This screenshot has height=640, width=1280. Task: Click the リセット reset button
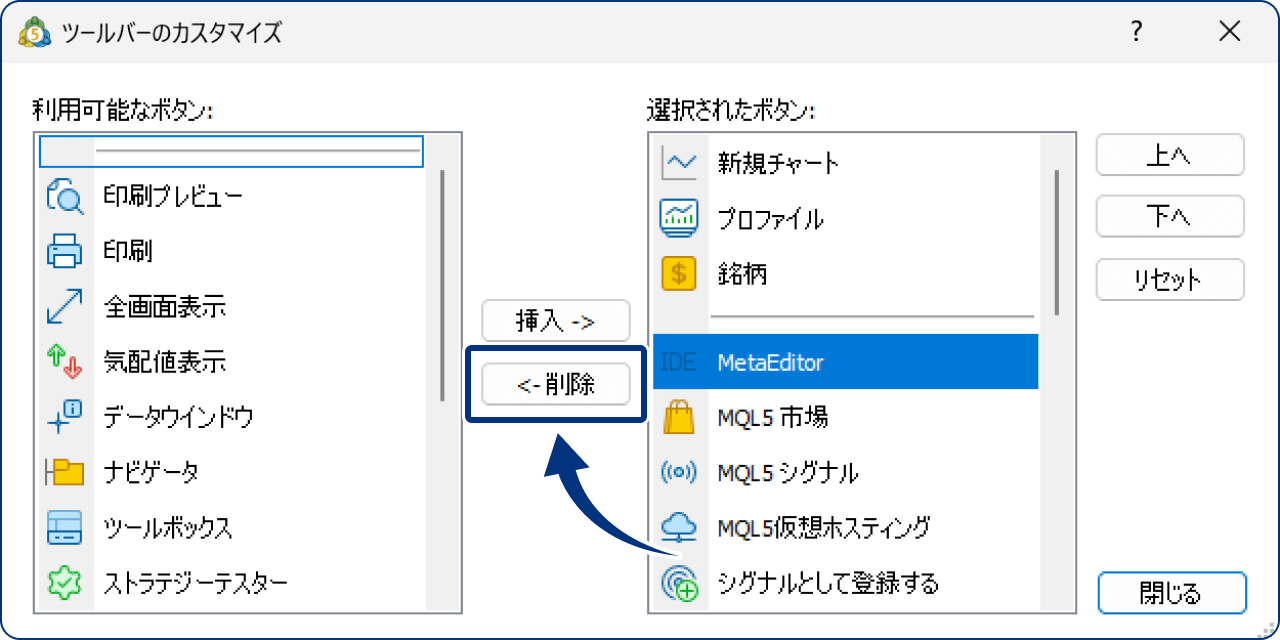(1169, 280)
